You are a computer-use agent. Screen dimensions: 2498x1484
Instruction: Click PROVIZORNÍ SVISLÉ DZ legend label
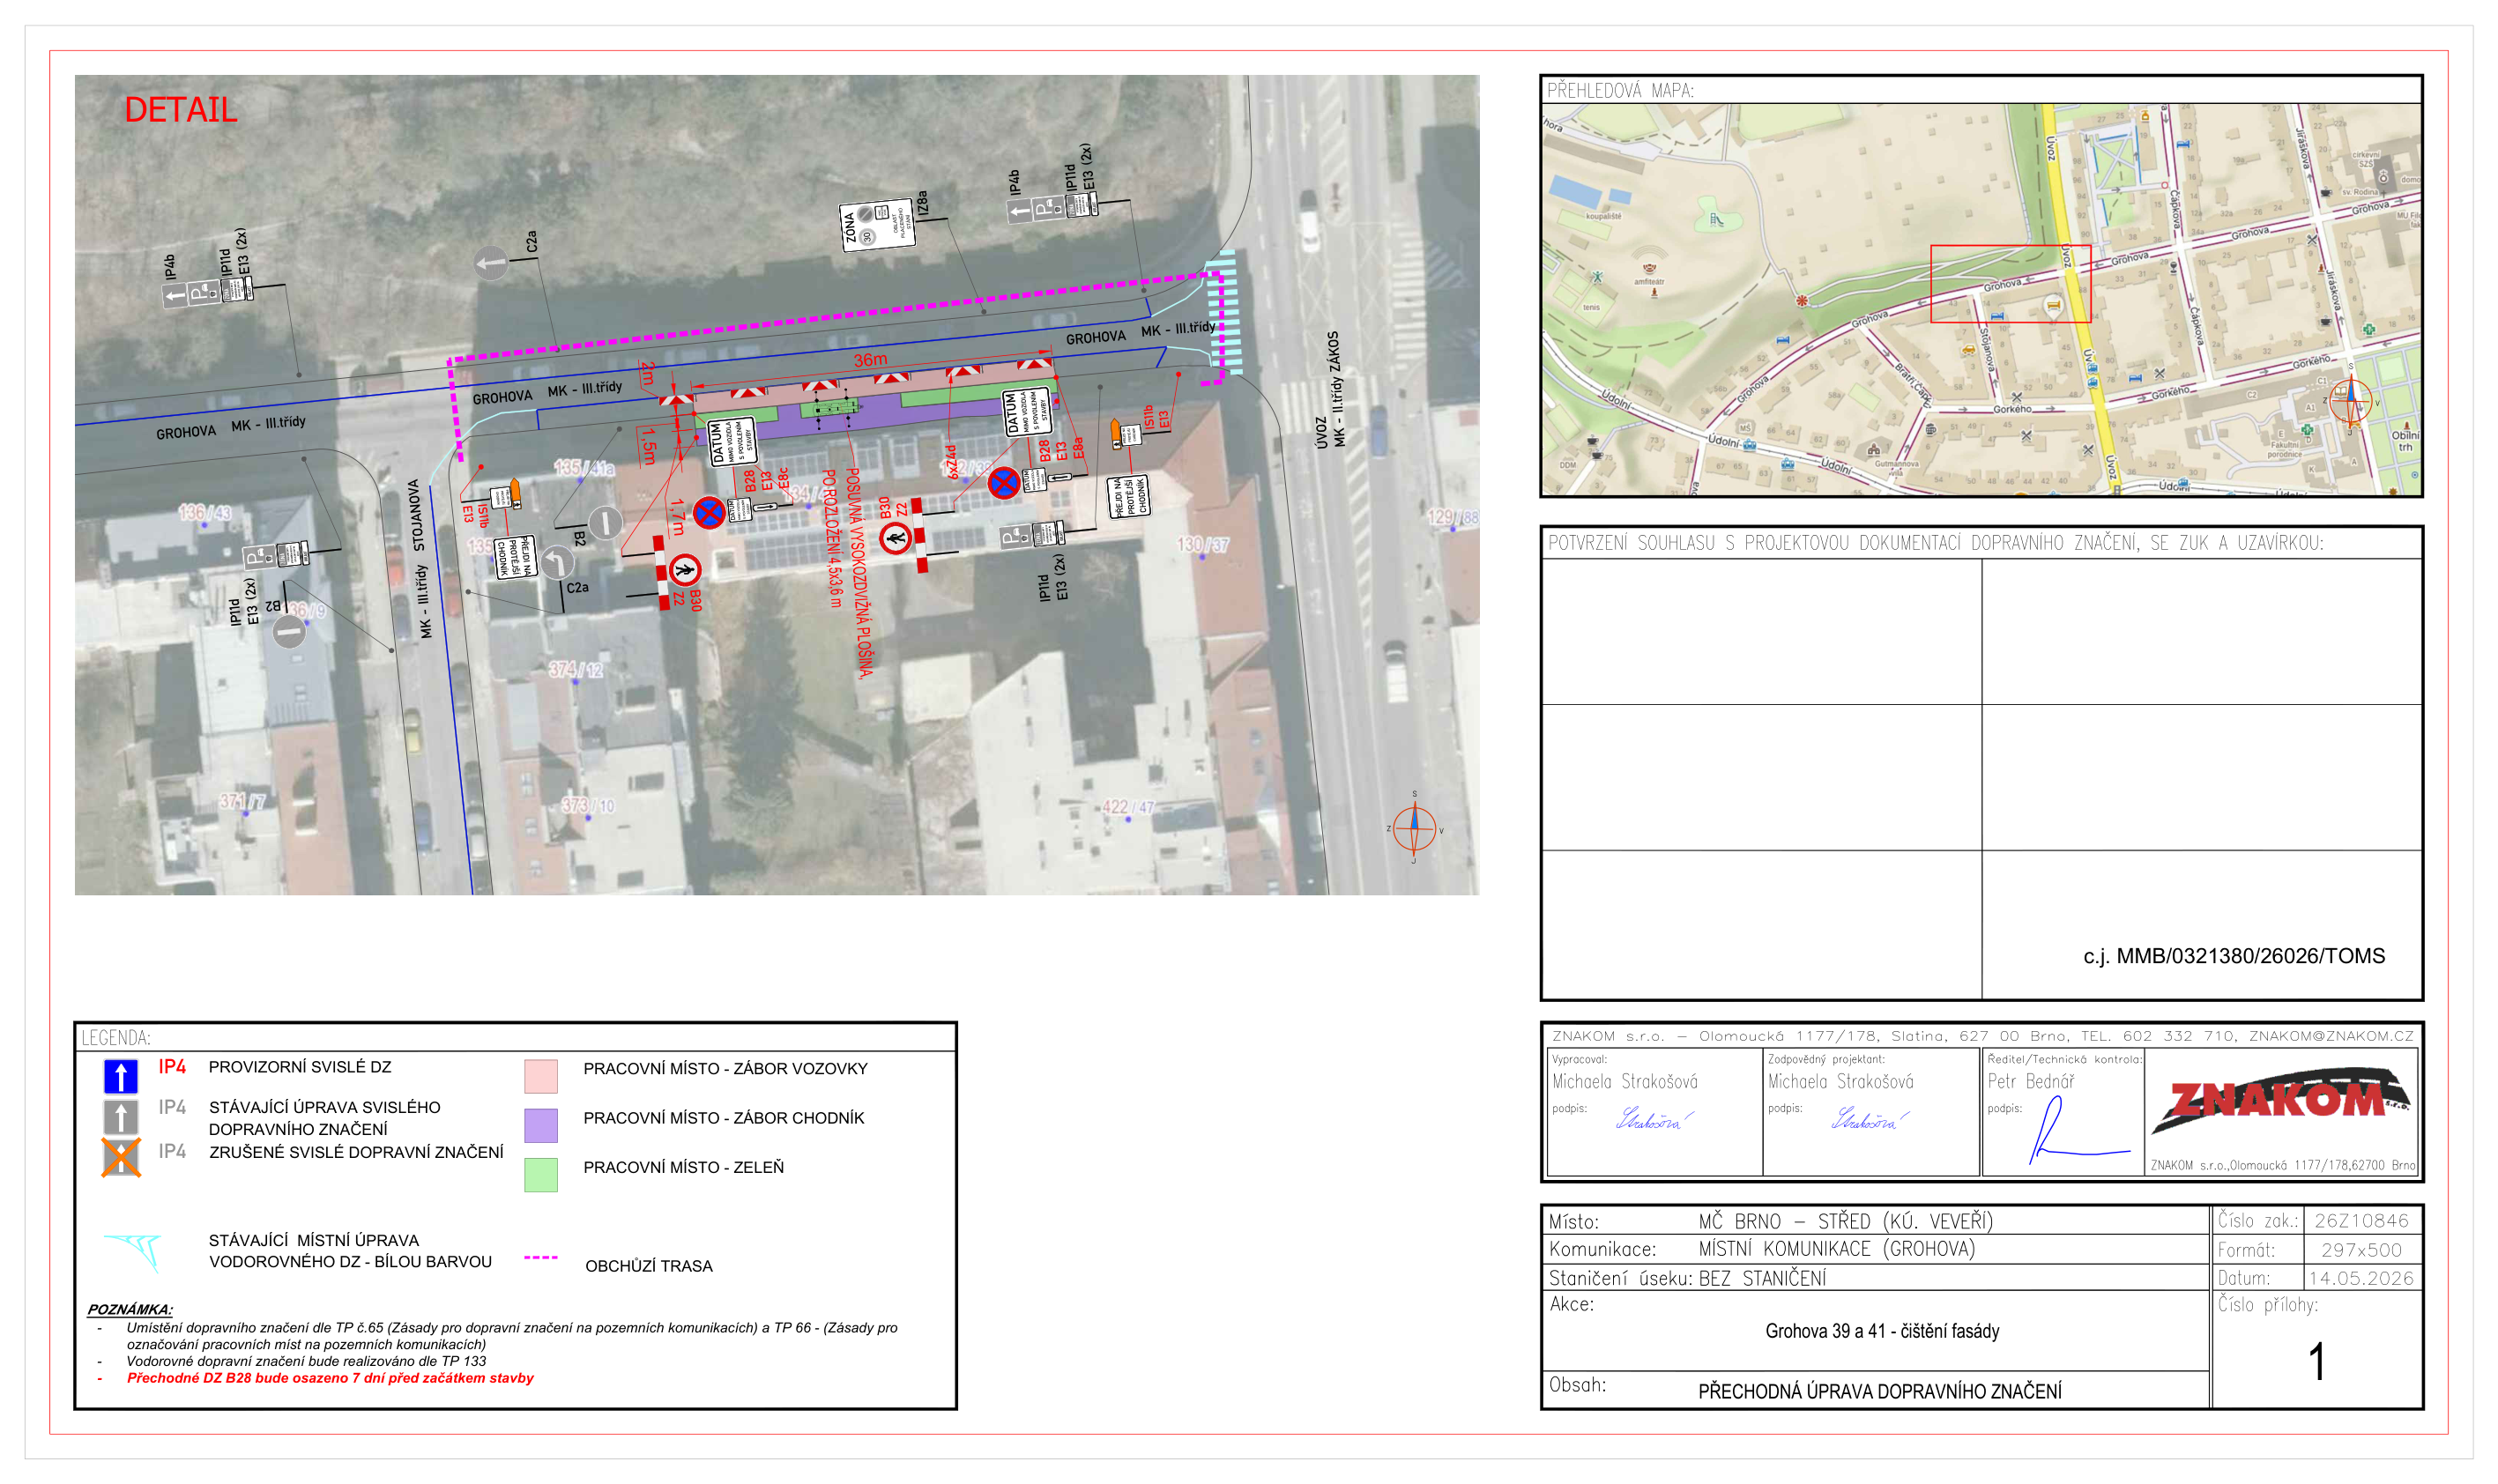(x=300, y=1067)
